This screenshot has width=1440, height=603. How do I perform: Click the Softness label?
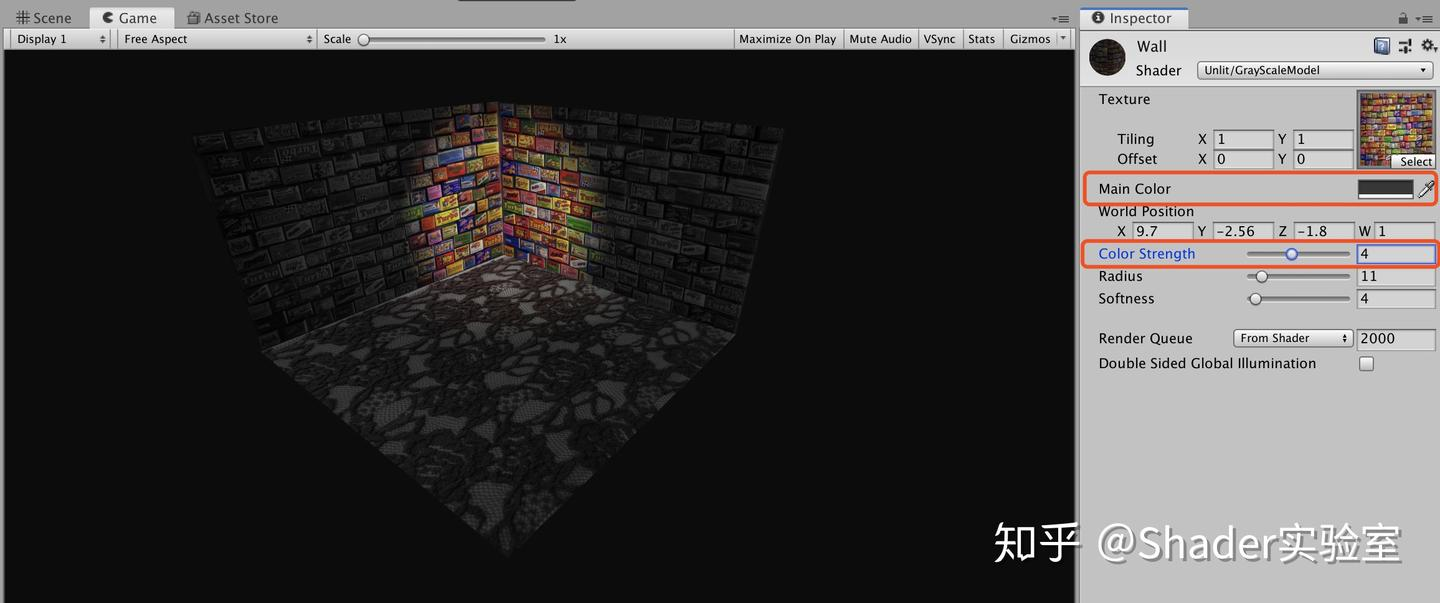(x=1126, y=298)
